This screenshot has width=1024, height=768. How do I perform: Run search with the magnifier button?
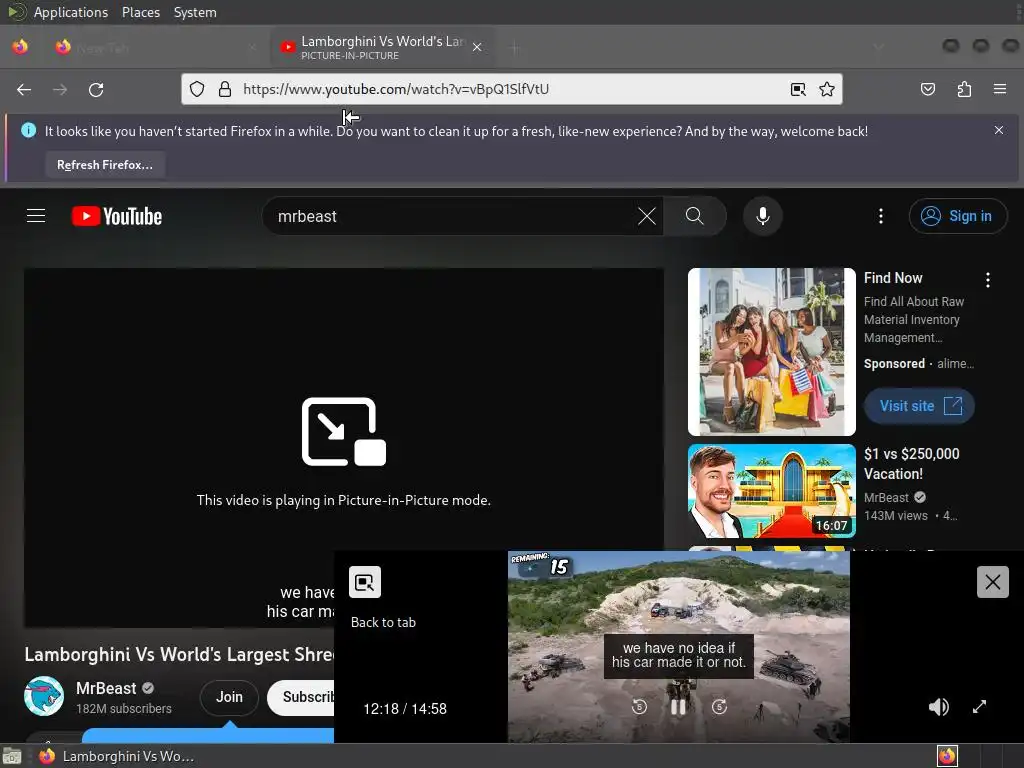click(695, 216)
